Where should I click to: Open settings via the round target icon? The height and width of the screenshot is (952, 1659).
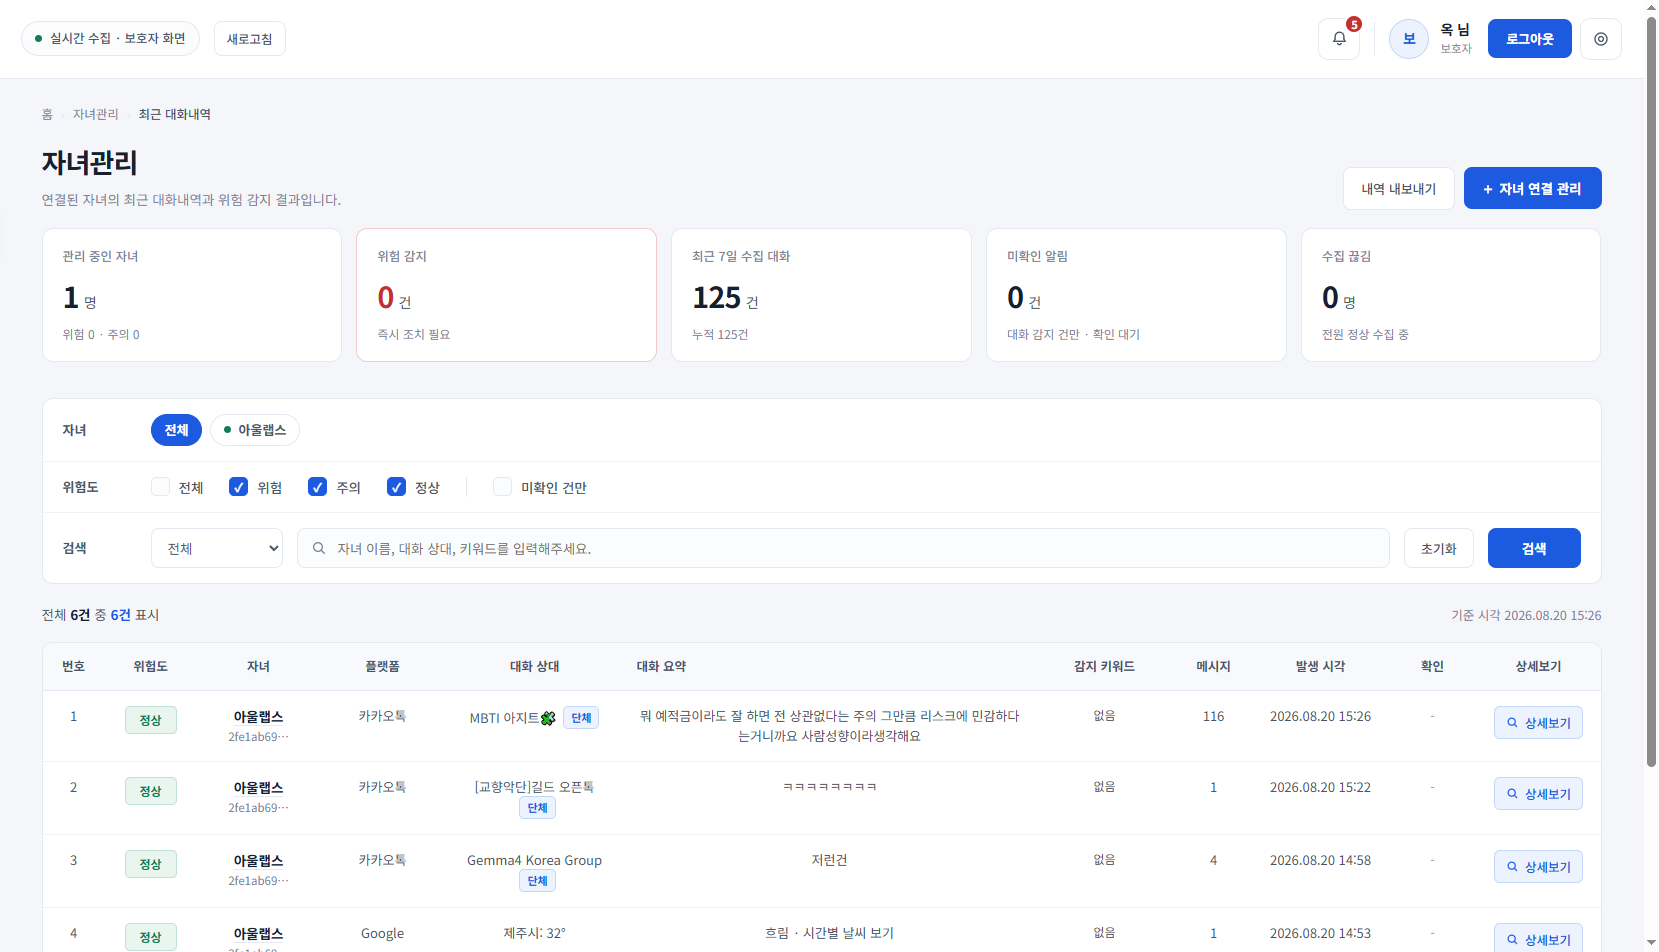(x=1601, y=39)
